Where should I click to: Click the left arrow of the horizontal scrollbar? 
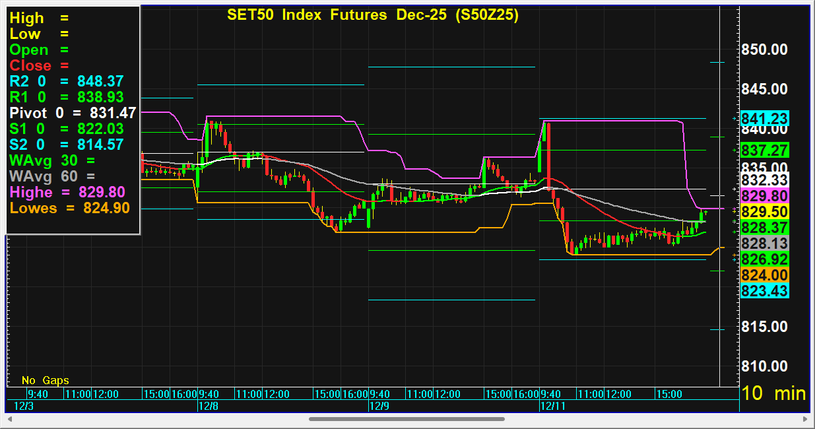8,419
